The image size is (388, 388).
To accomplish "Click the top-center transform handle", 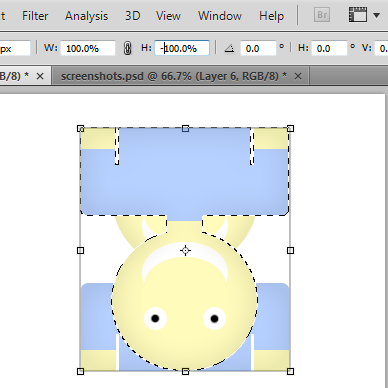I will click(x=186, y=129).
